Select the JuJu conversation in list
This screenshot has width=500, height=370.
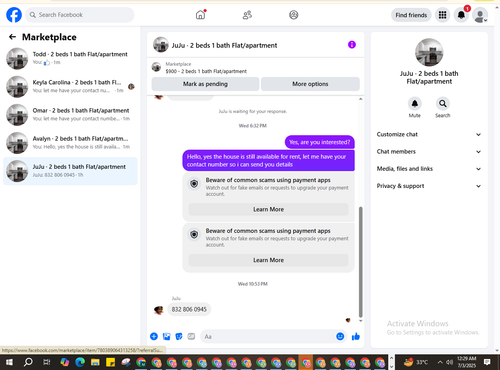point(70,171)
